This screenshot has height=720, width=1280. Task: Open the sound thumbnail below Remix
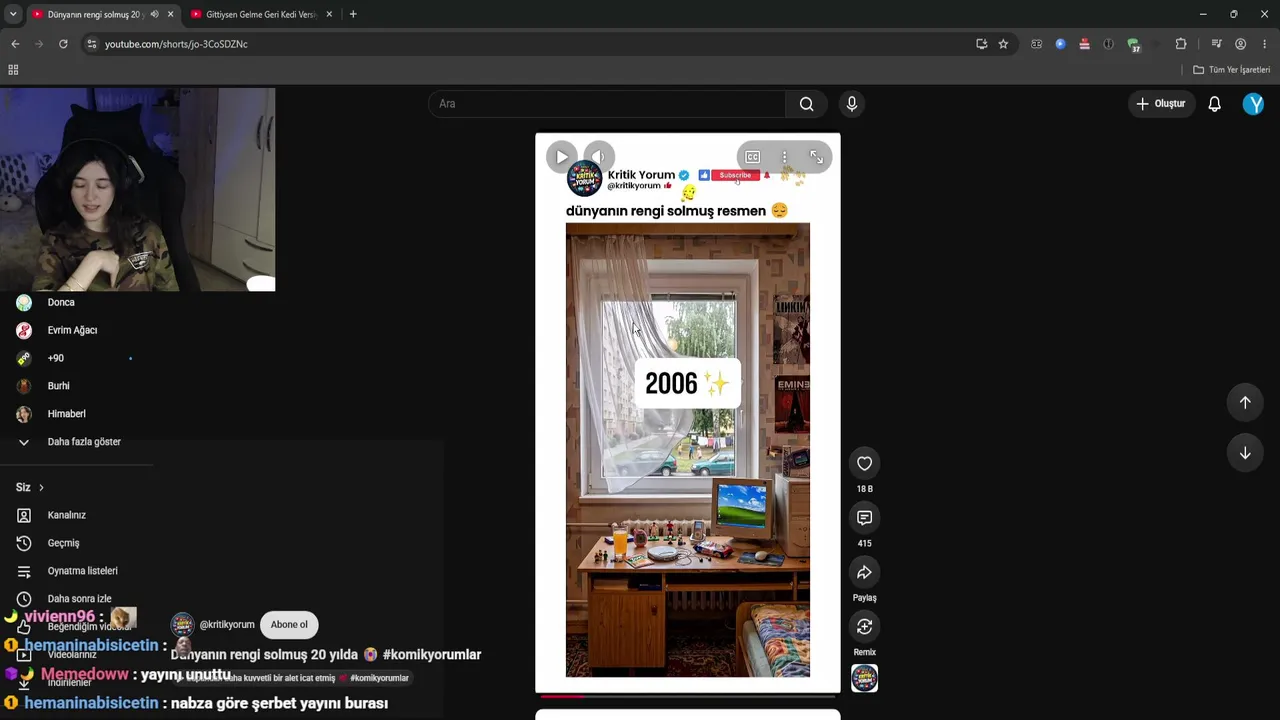click(864, 679)
